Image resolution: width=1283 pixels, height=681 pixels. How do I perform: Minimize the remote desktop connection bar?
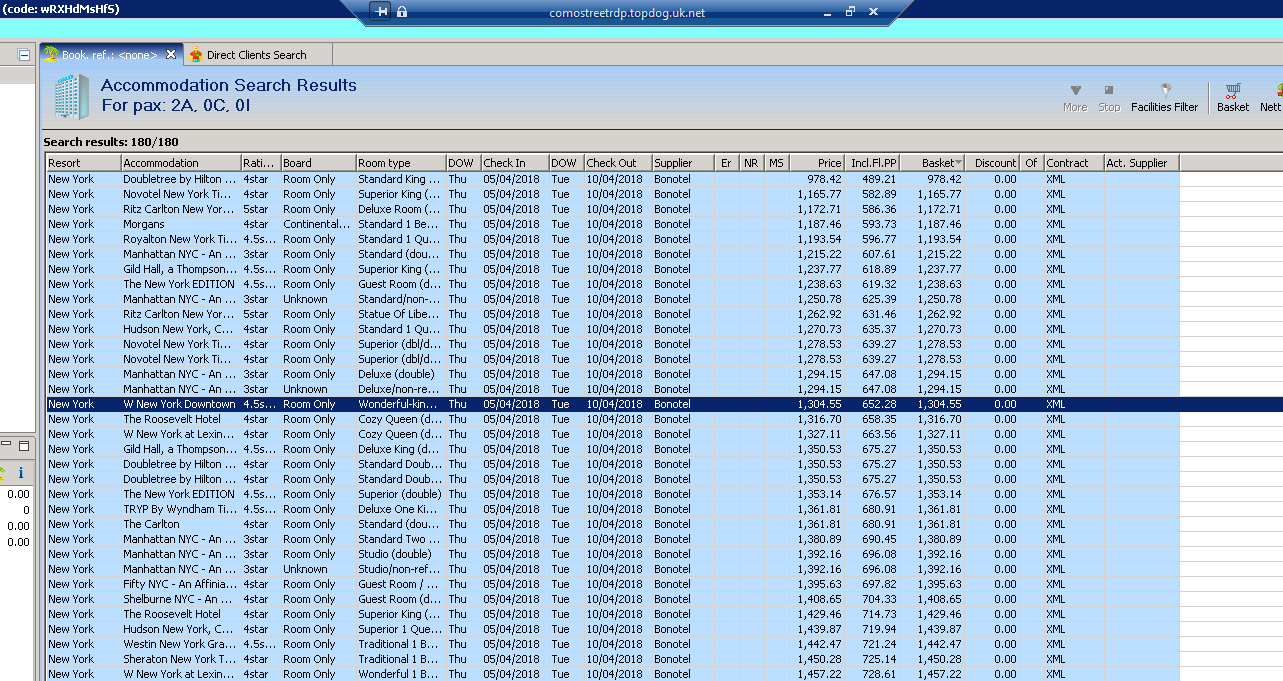(827, 12)
